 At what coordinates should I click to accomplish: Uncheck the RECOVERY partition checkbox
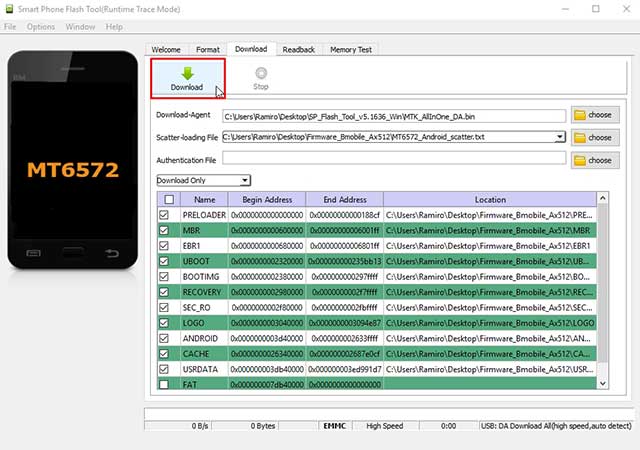point(164,292)
